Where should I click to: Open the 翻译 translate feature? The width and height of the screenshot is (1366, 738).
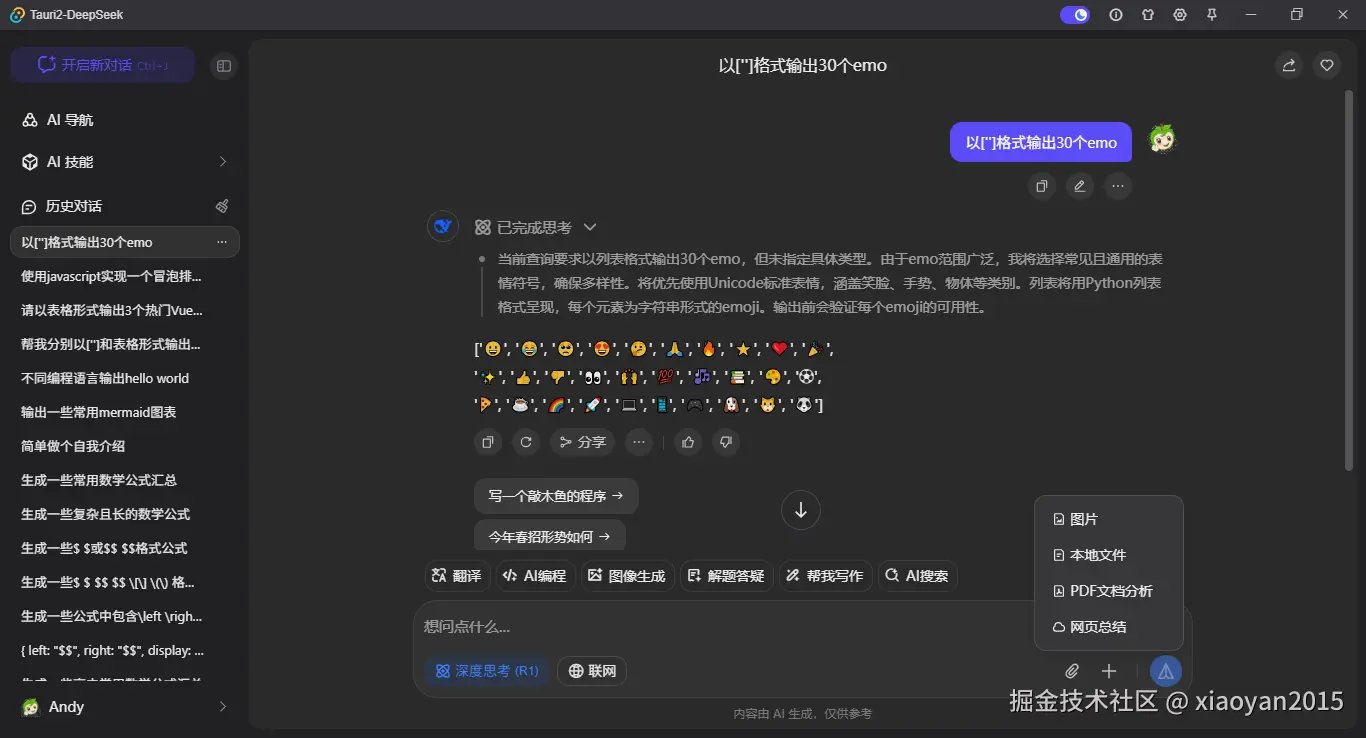456,575
